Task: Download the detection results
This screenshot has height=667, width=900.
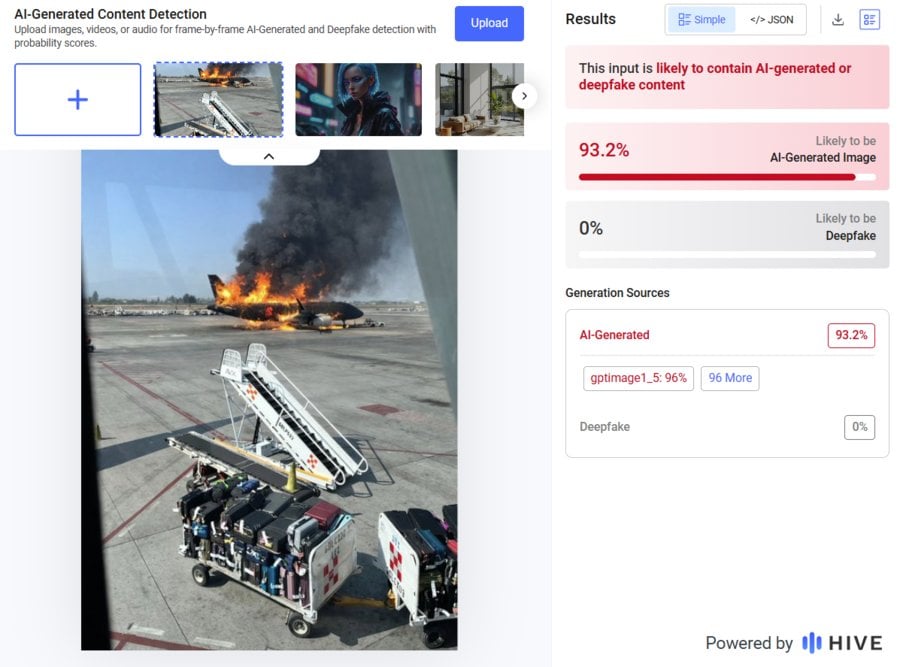Action: [838, 19]
